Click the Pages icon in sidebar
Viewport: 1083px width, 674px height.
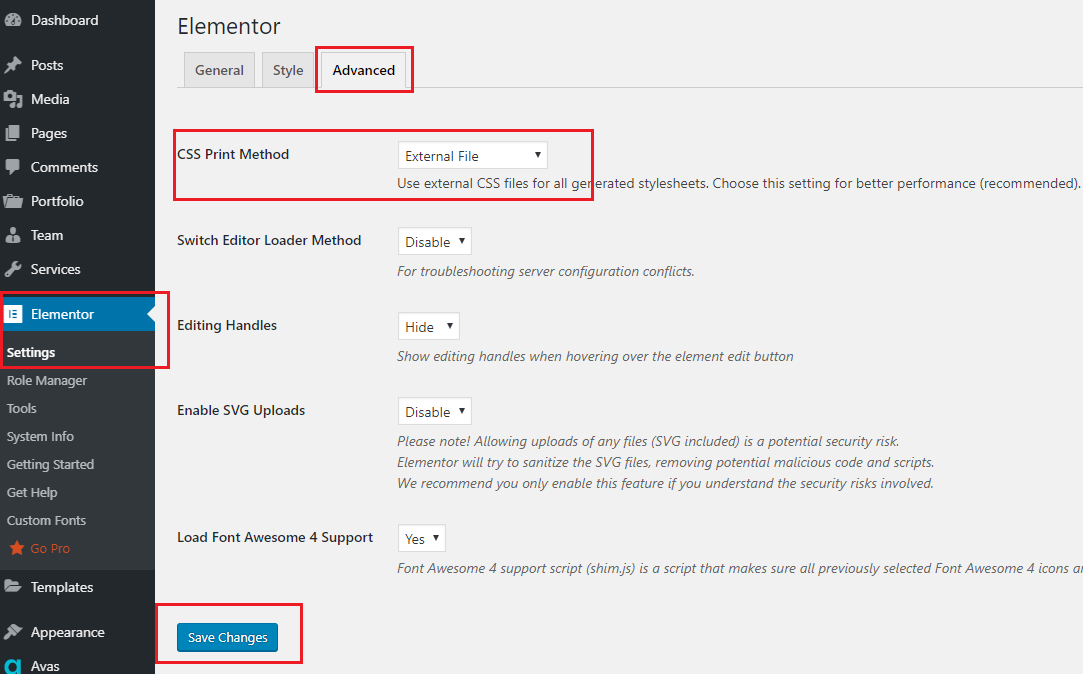click(12, 133)
